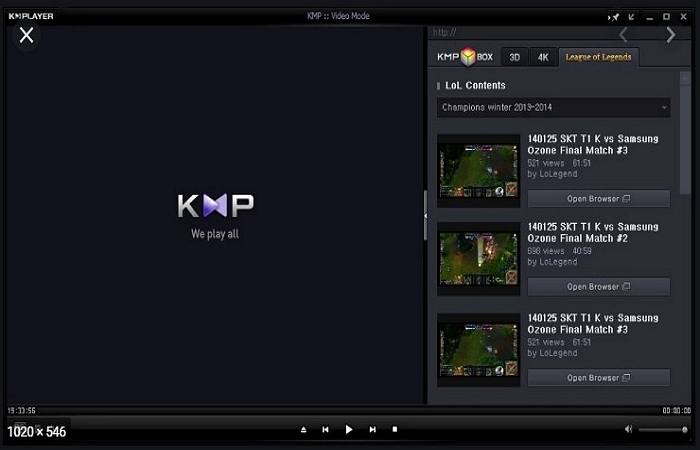Click 'by LoLegend' under Final Match #2
The width and height of the screenshot is (700, 450).
[x=552, y=262]
